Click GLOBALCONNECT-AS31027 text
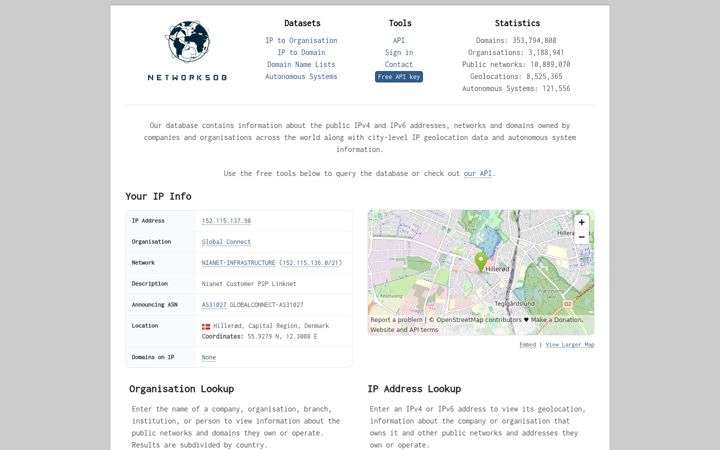The height and width of the screenshot is (450, 720). (266, 305)
